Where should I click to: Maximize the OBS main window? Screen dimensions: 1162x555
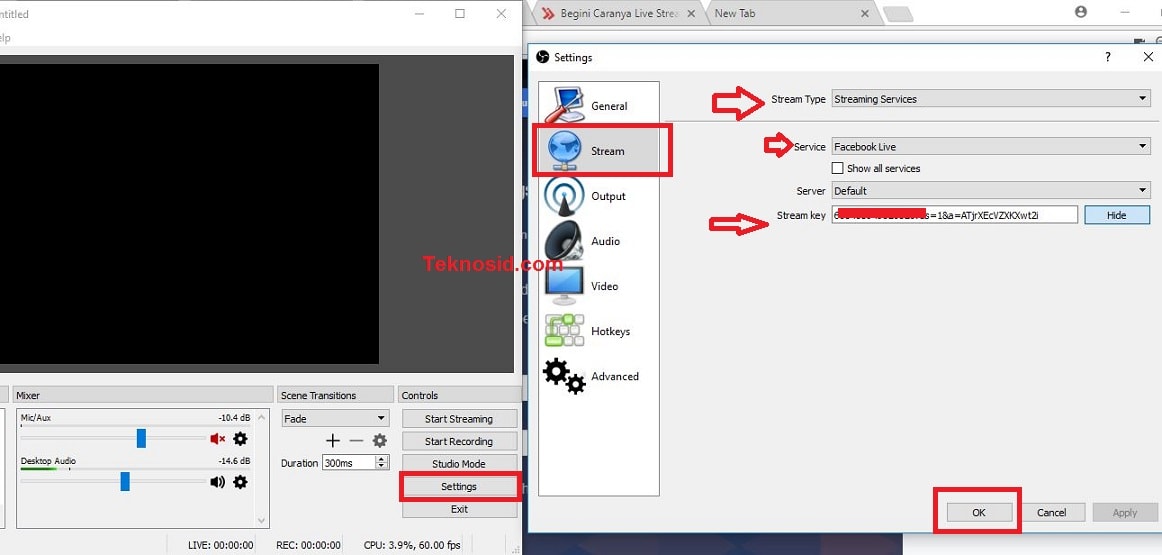pyautogui.click(x=459, y=13)
